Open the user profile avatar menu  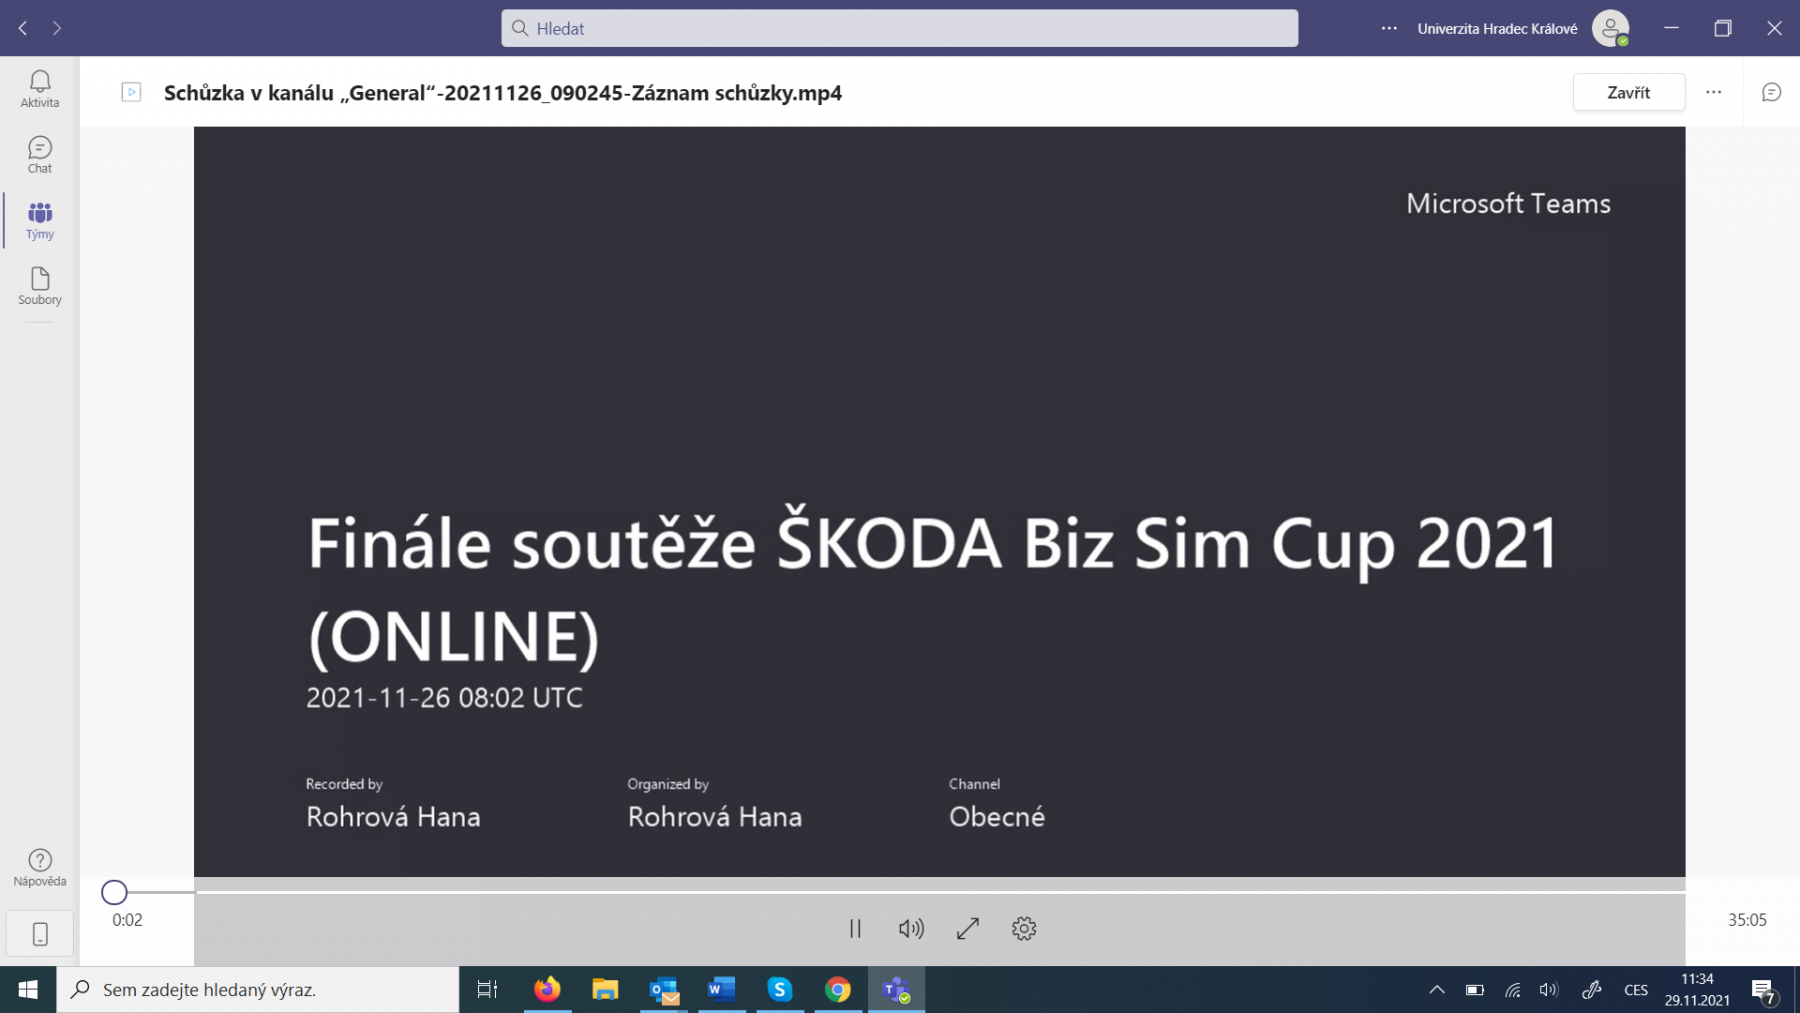pyautogui.click(x=1610, y=28)
